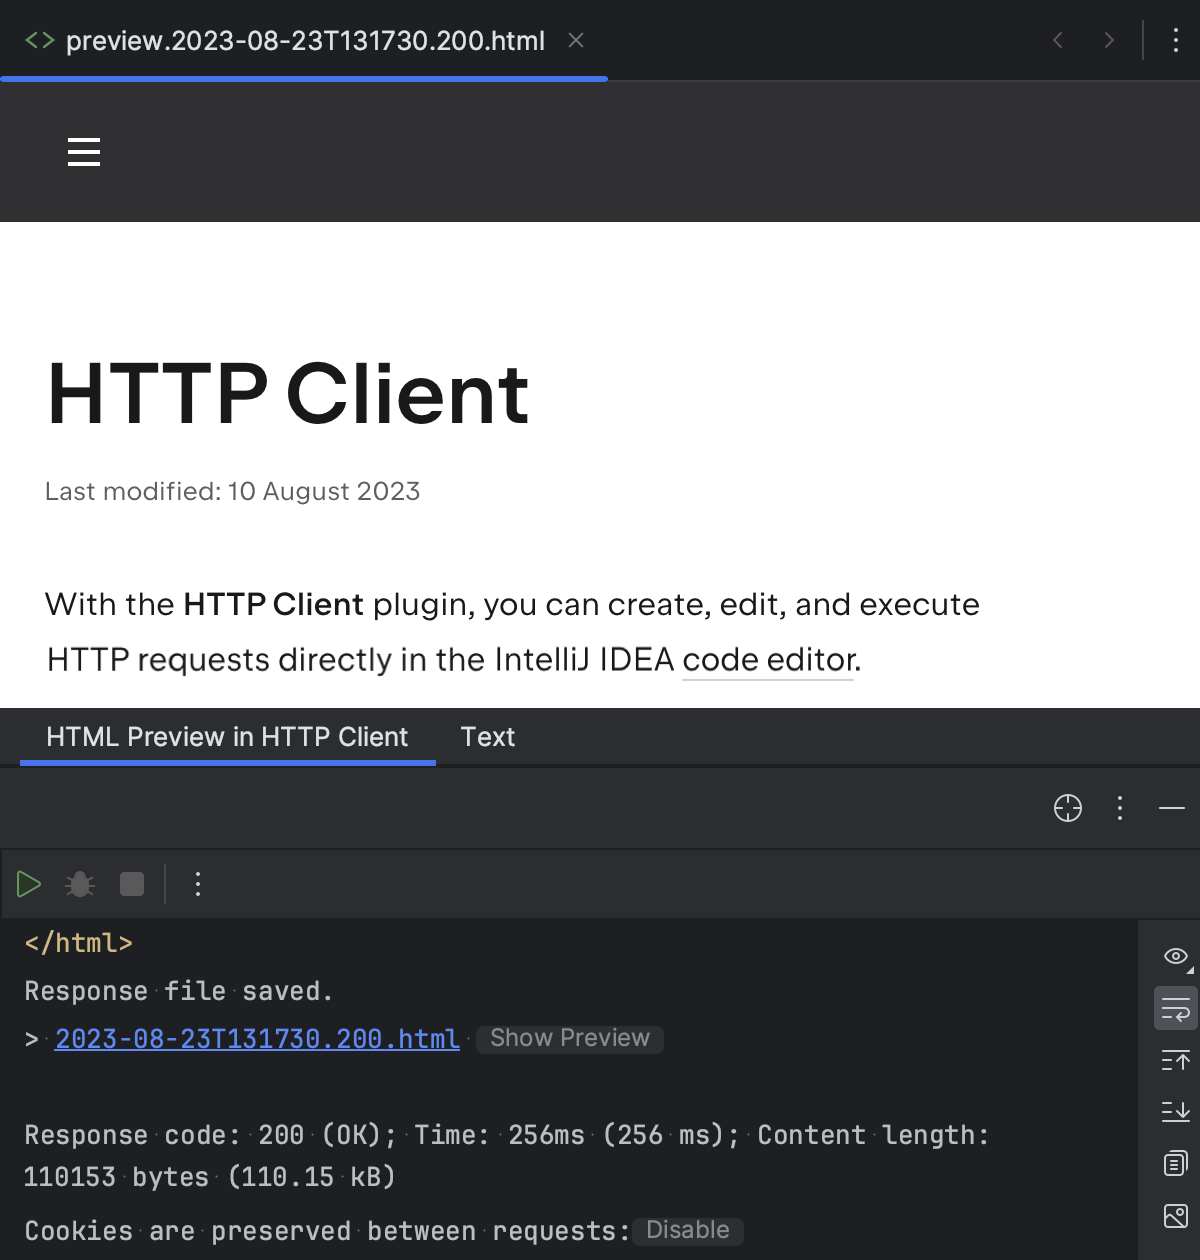Screen dimensions: 1200x1260
Task: Click the Show Preview button
Action: pos(569,1038)
